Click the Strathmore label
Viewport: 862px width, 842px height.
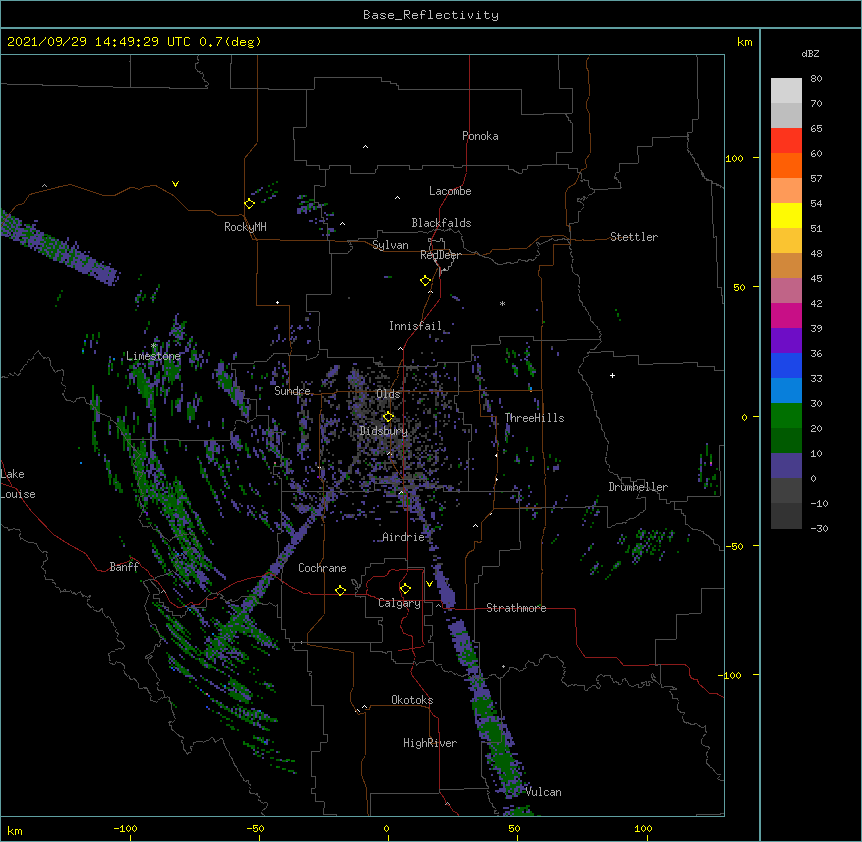coord(516,608)
